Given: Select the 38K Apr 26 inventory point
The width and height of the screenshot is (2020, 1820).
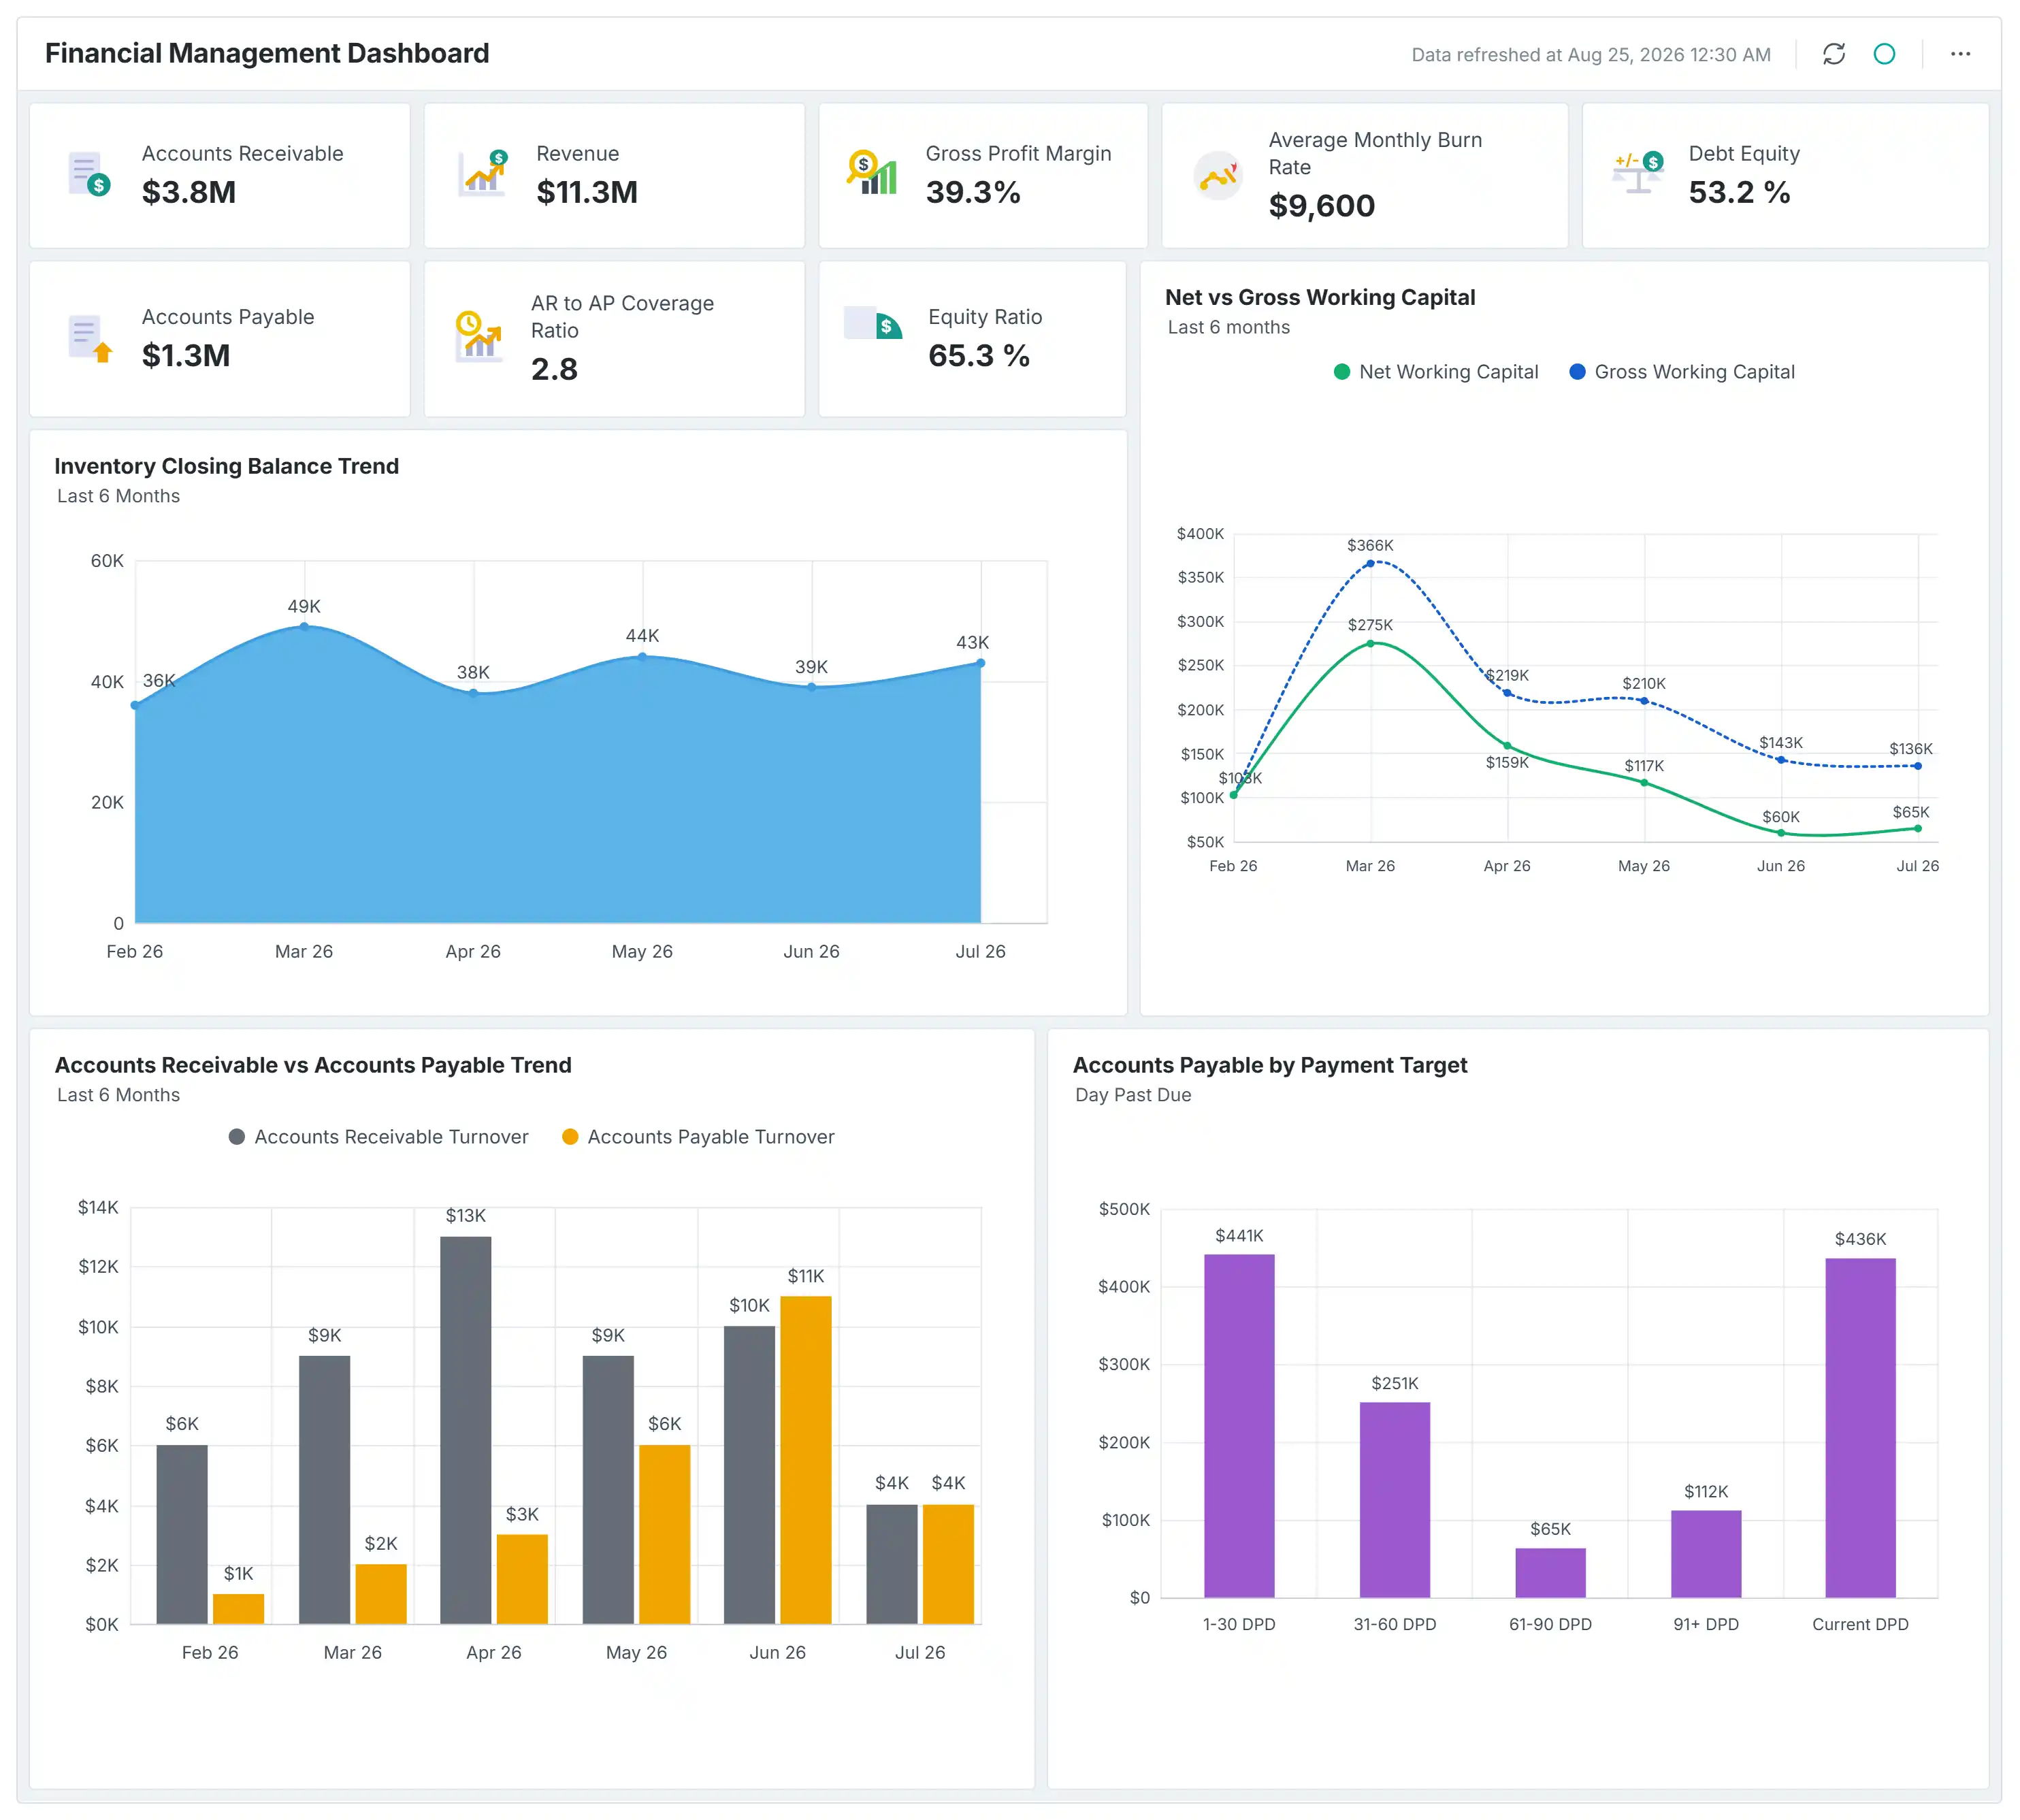Looking at the screenshot, I should [x=473, y=693].
